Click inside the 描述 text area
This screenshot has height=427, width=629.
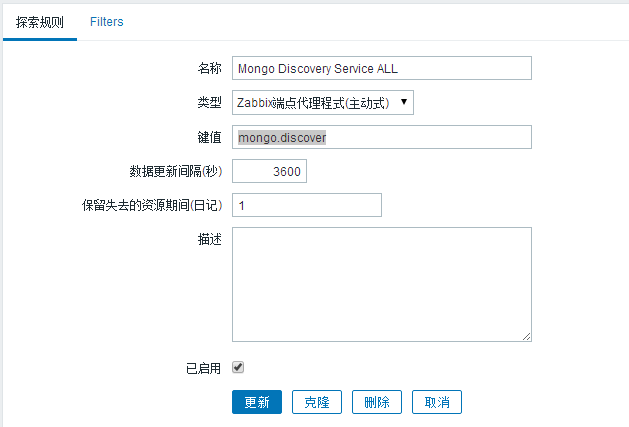[381, 284]
